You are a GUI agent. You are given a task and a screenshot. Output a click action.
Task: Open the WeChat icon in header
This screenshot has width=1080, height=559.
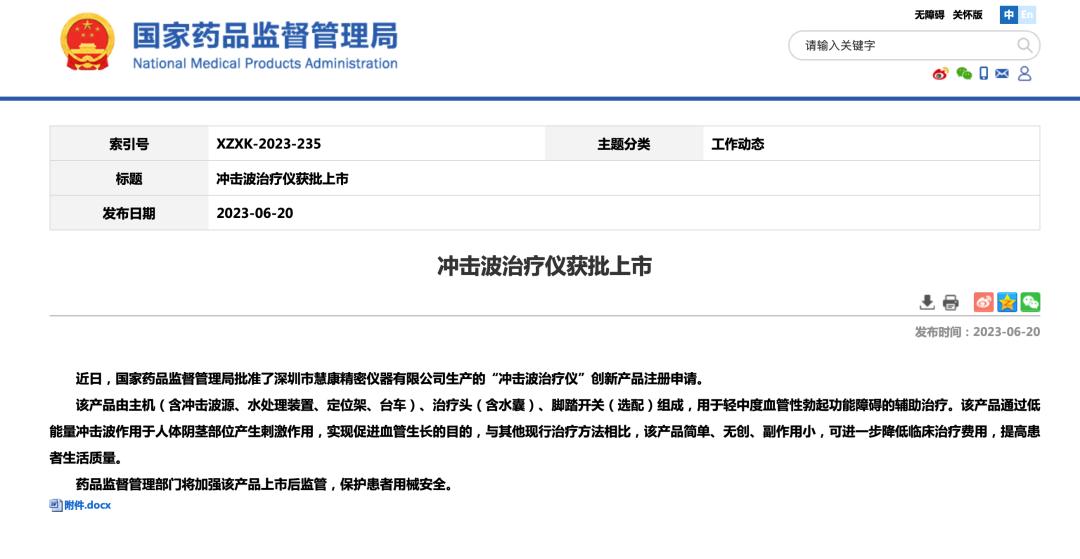pyautogui.click(x=964, y=74)
